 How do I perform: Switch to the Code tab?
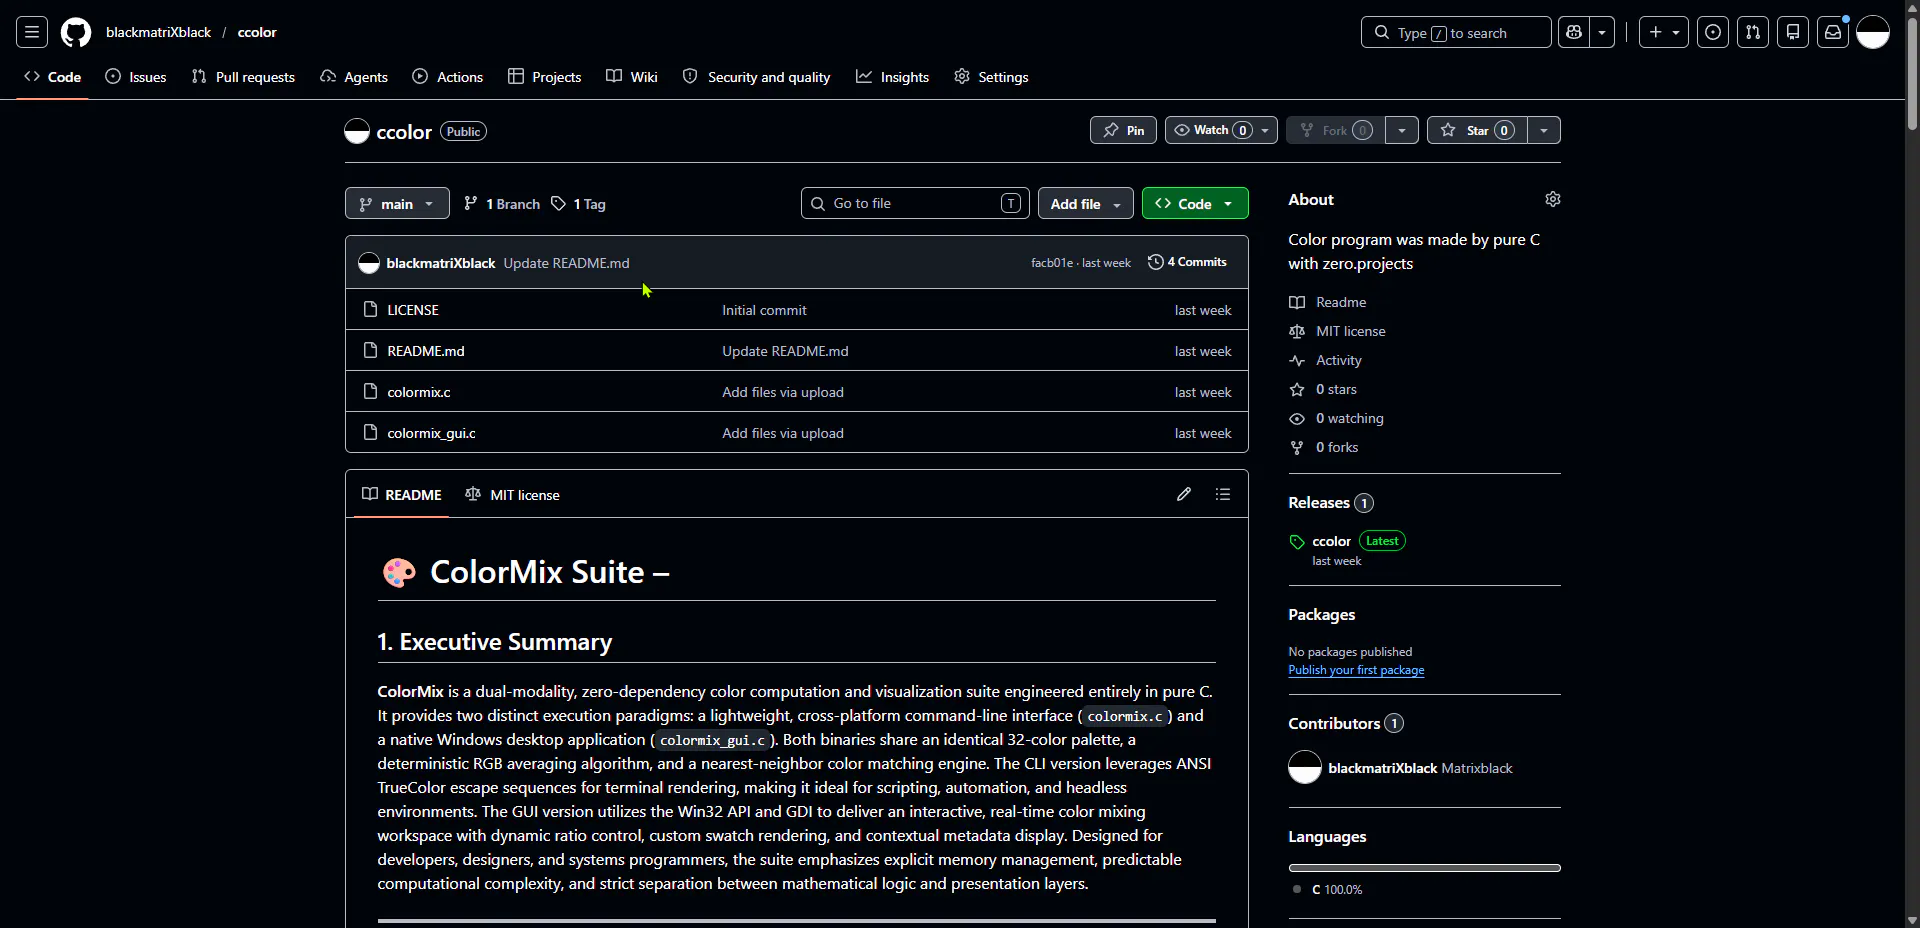pyautogui.click(x=53, y=77)
